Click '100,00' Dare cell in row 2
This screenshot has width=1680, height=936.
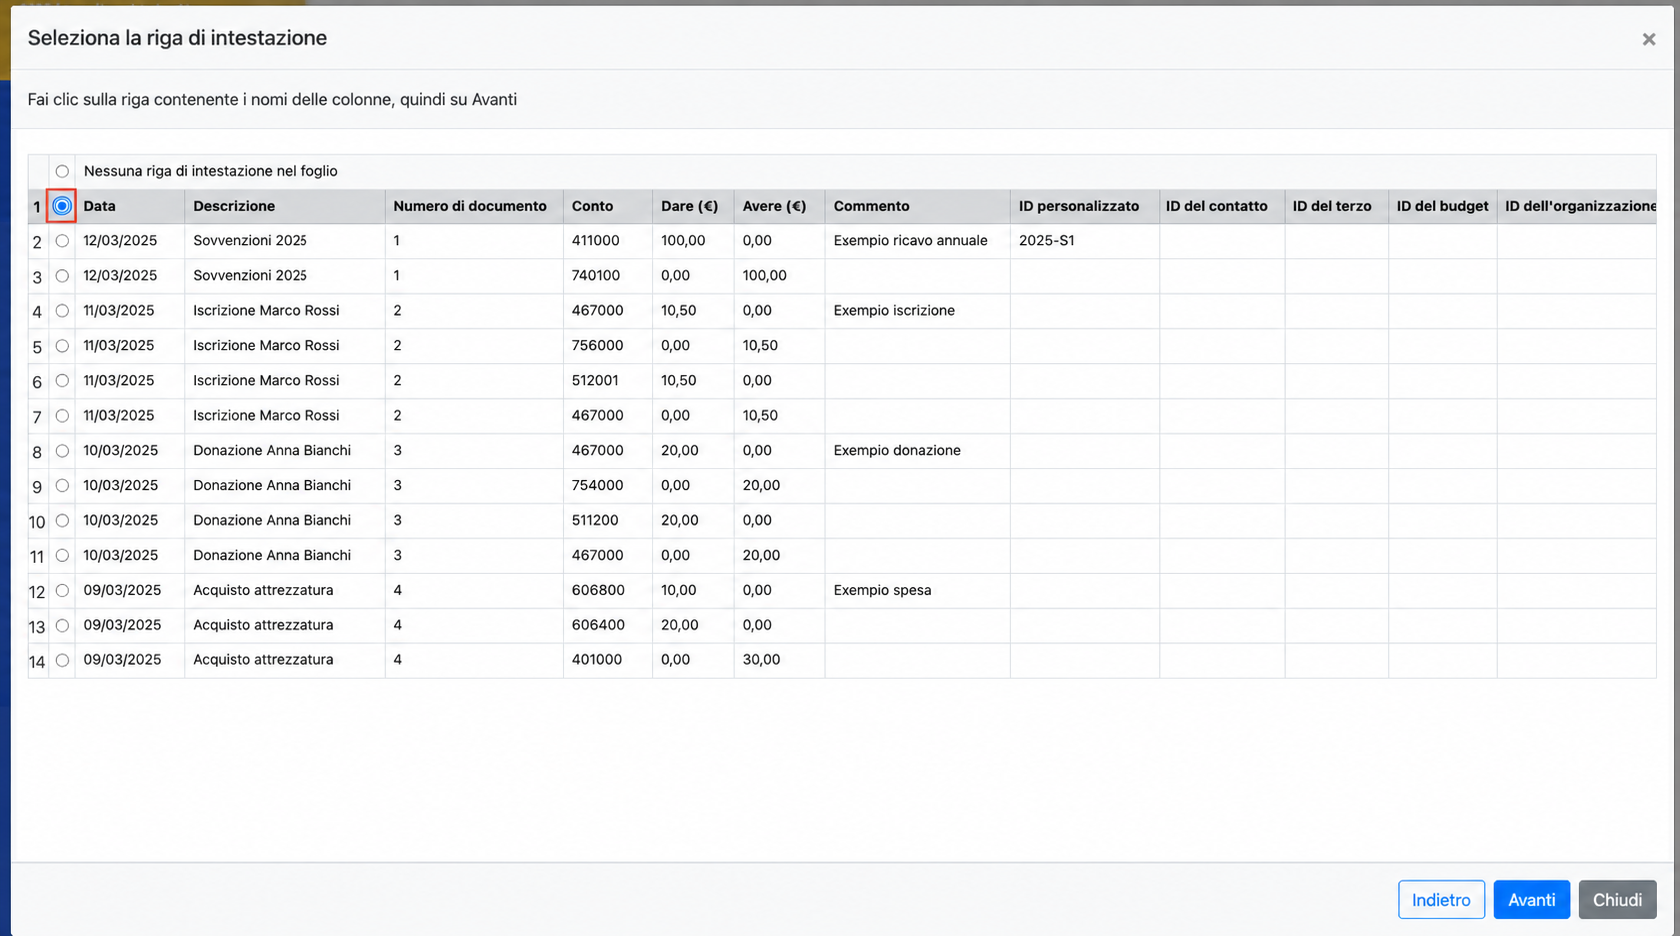[693, 241]
